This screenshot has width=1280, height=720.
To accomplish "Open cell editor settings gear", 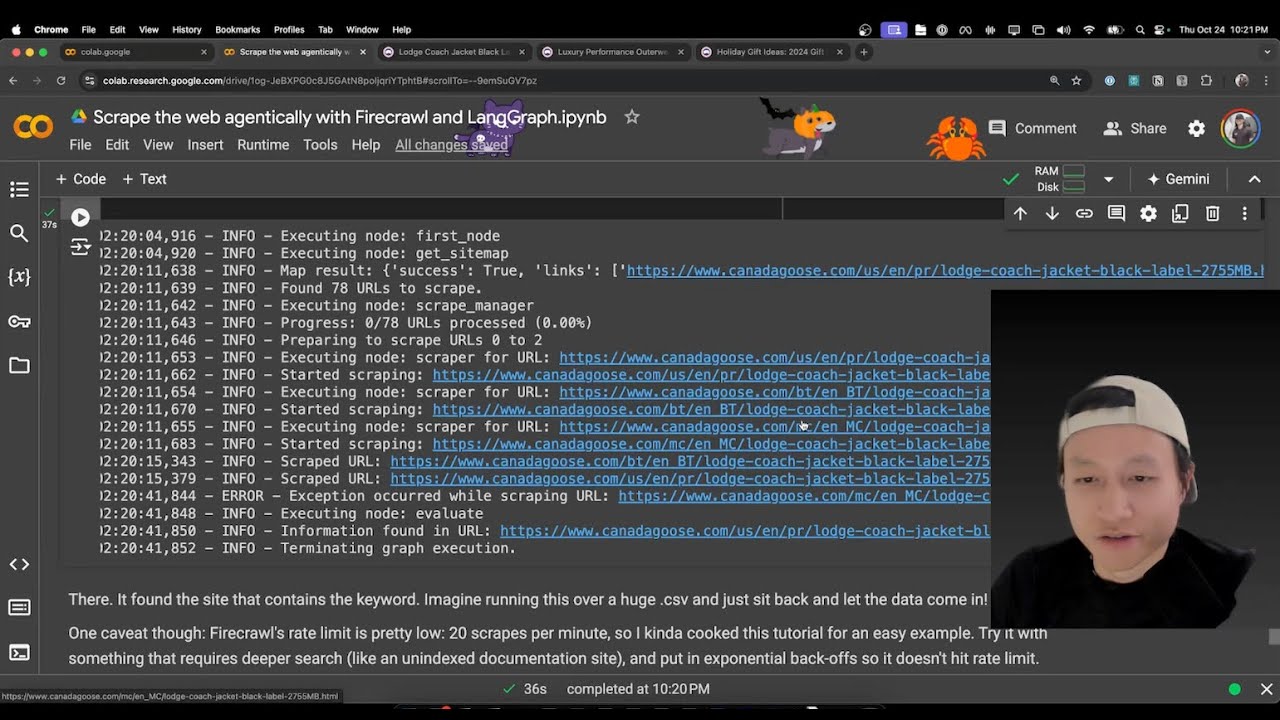I will [1148, 213].
